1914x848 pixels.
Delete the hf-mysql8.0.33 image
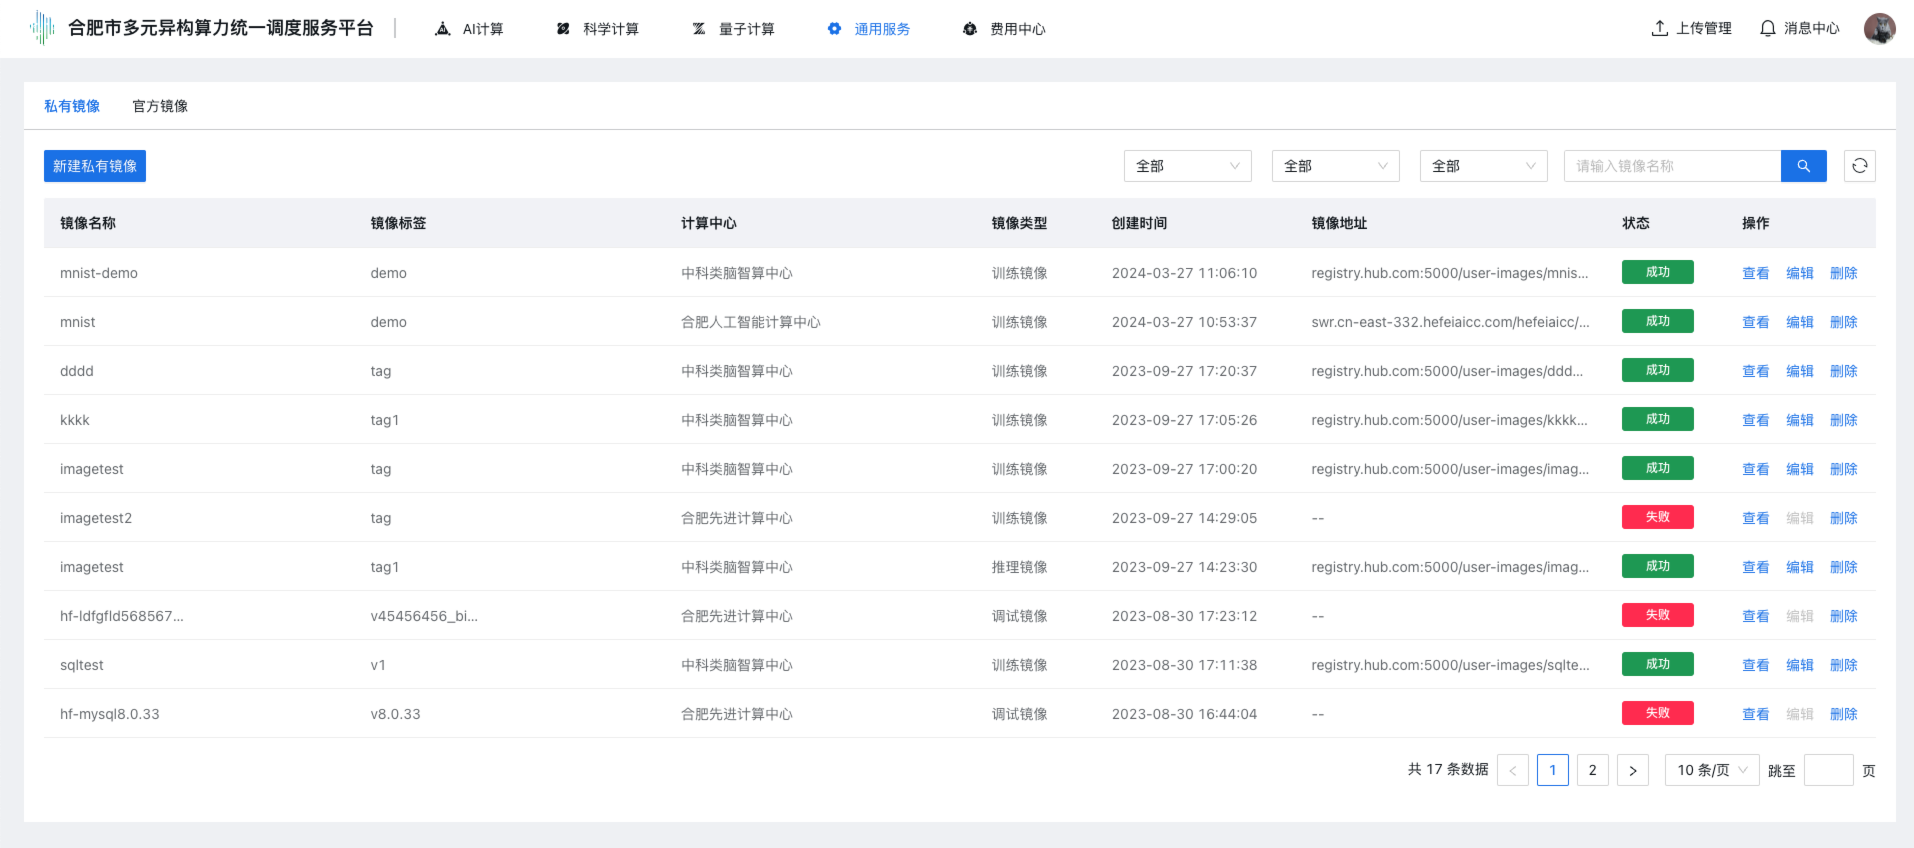click(1843, 714)
